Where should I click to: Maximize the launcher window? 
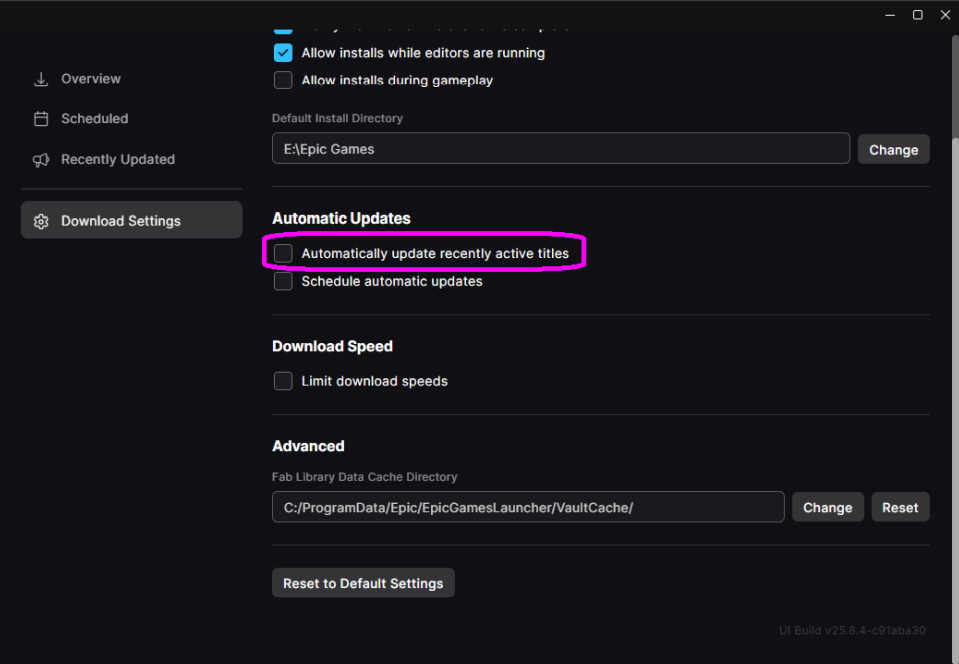point(917,15)
